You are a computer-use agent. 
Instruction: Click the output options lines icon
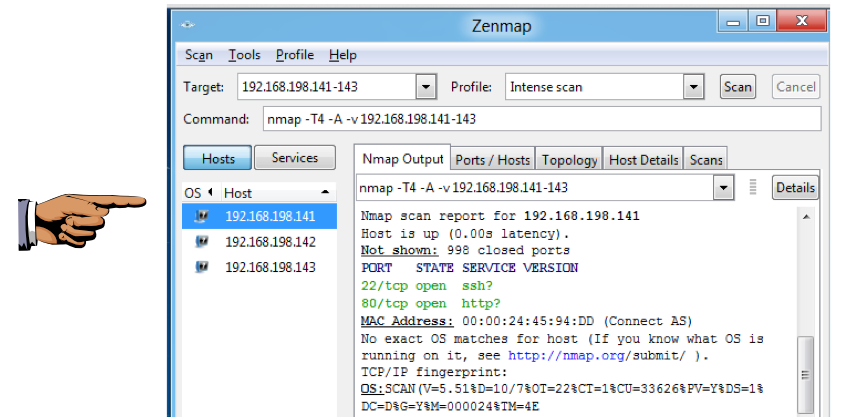click(753, 187)
